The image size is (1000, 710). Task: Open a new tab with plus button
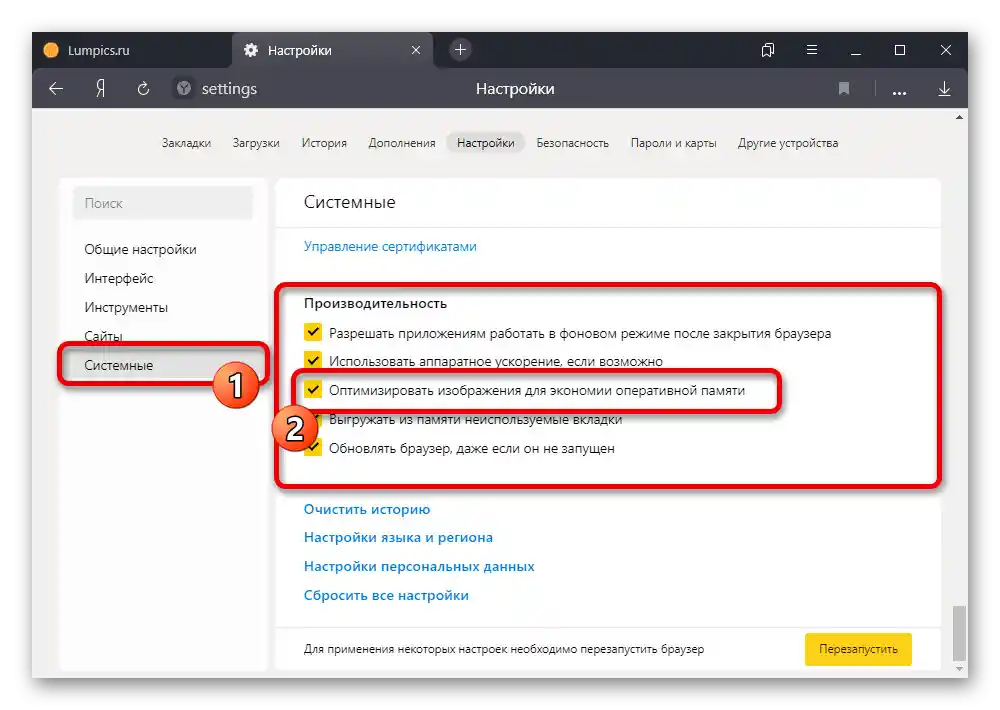point(460,50)
